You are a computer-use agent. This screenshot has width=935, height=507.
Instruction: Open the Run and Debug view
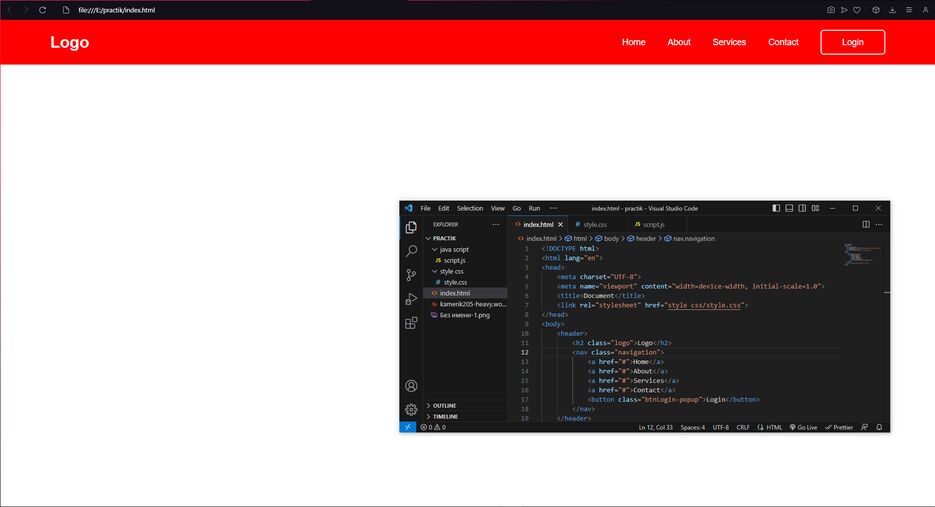411,299
